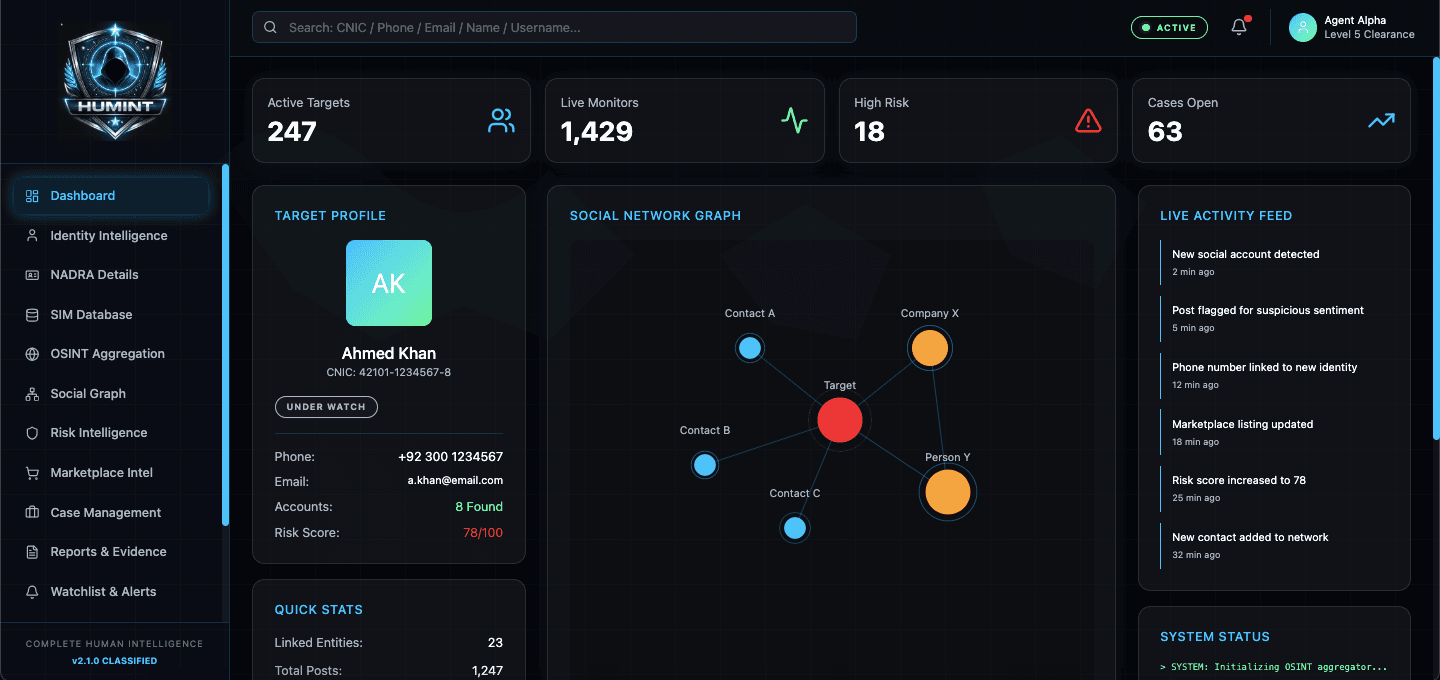The height and width of the screenshot is (680, 1440).
Task: Open the Active Targets 247 card
Action: (x=391, y=120)
